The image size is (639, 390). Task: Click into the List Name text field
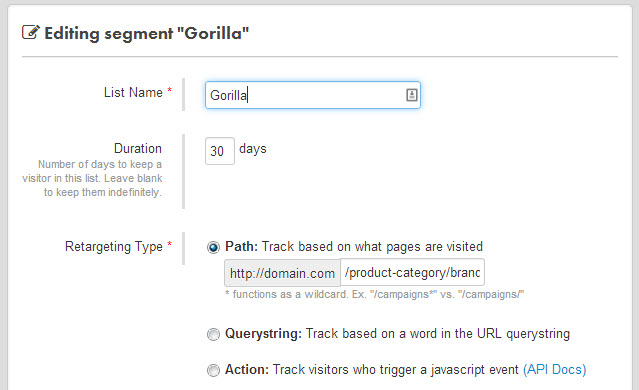313,95
